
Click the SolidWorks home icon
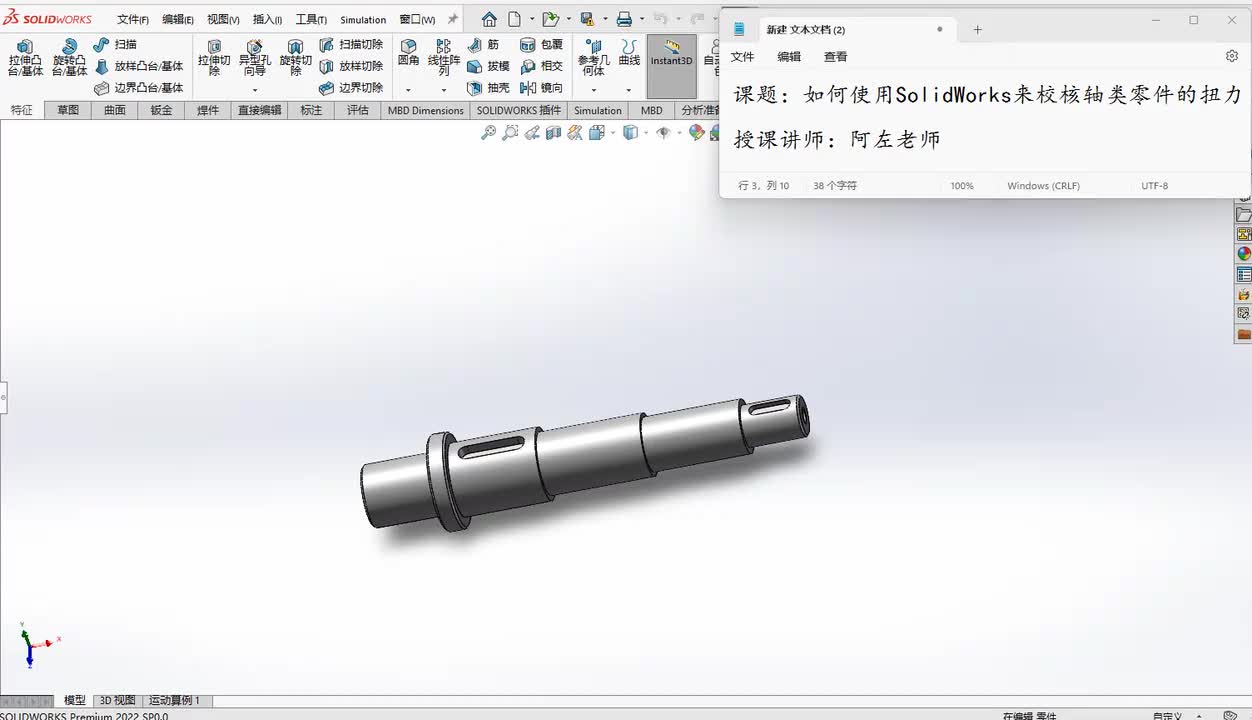tap(489, 19)
